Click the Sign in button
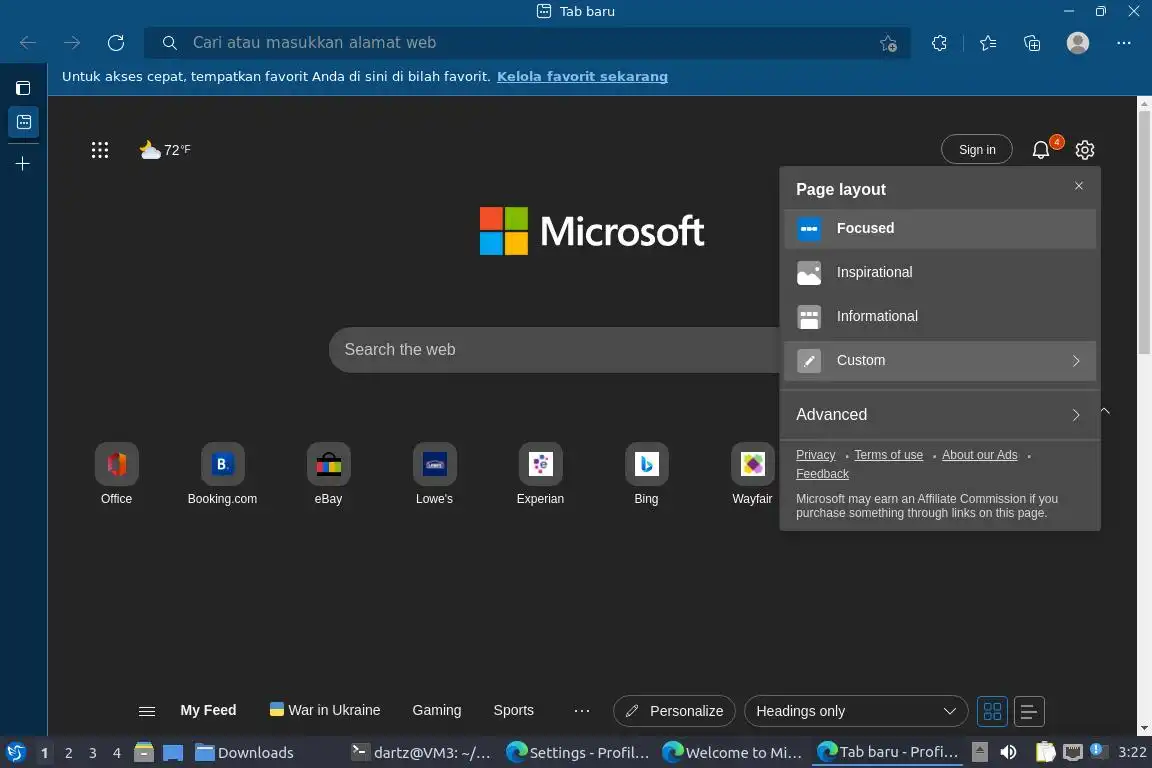Screen dimensions: 1152x768 point(976,149)
